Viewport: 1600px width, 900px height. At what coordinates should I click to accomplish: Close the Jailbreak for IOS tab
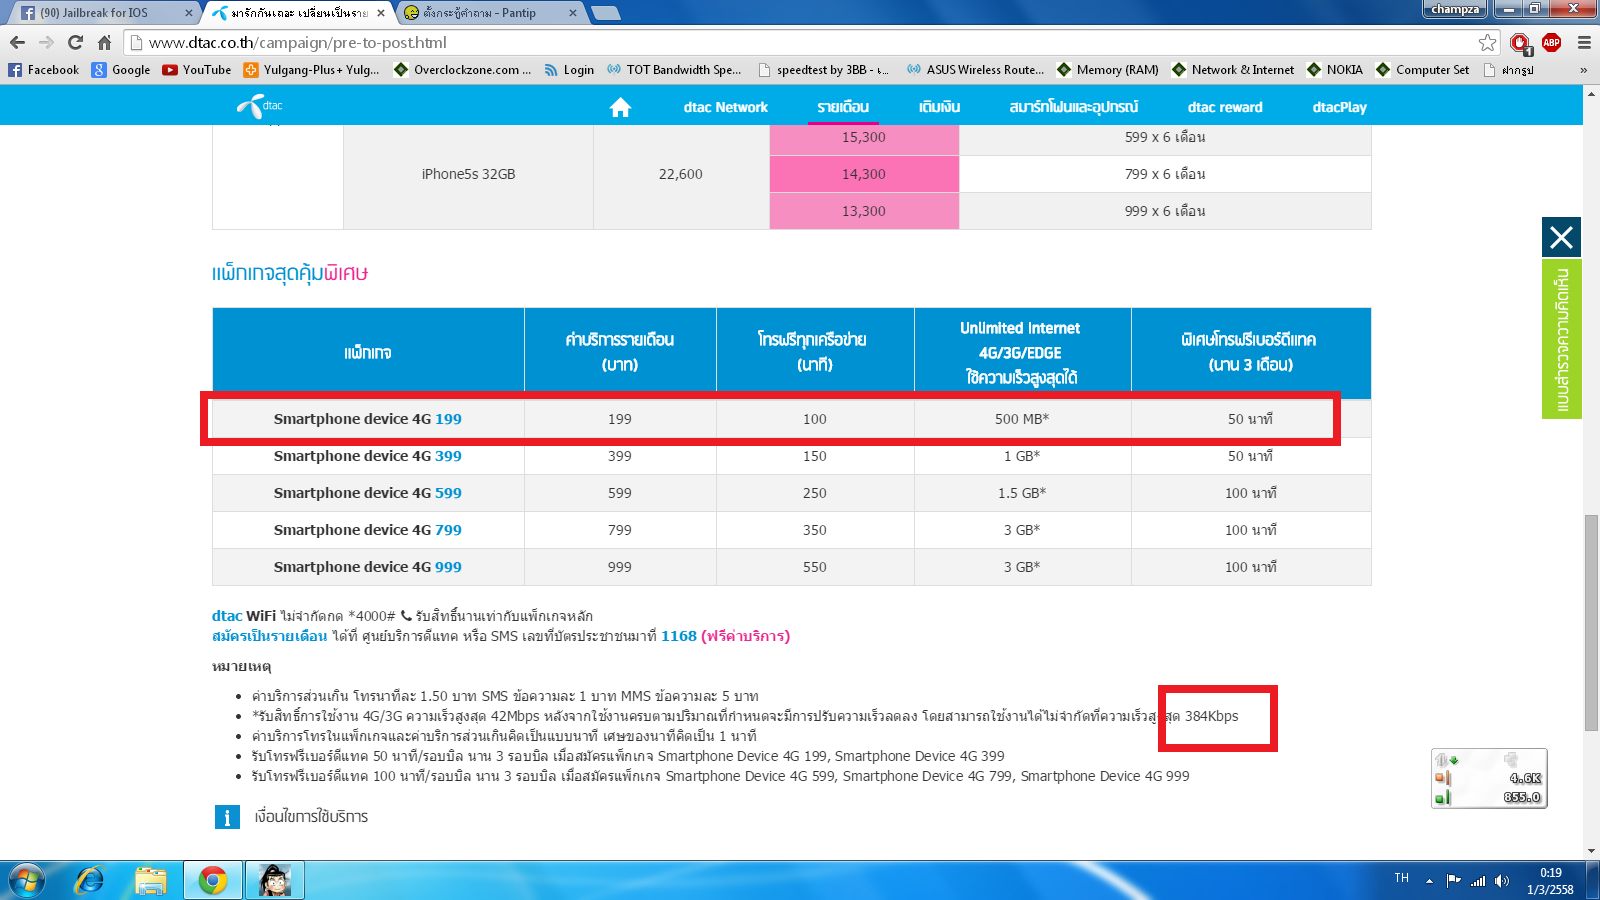click(x=188, y=13)
